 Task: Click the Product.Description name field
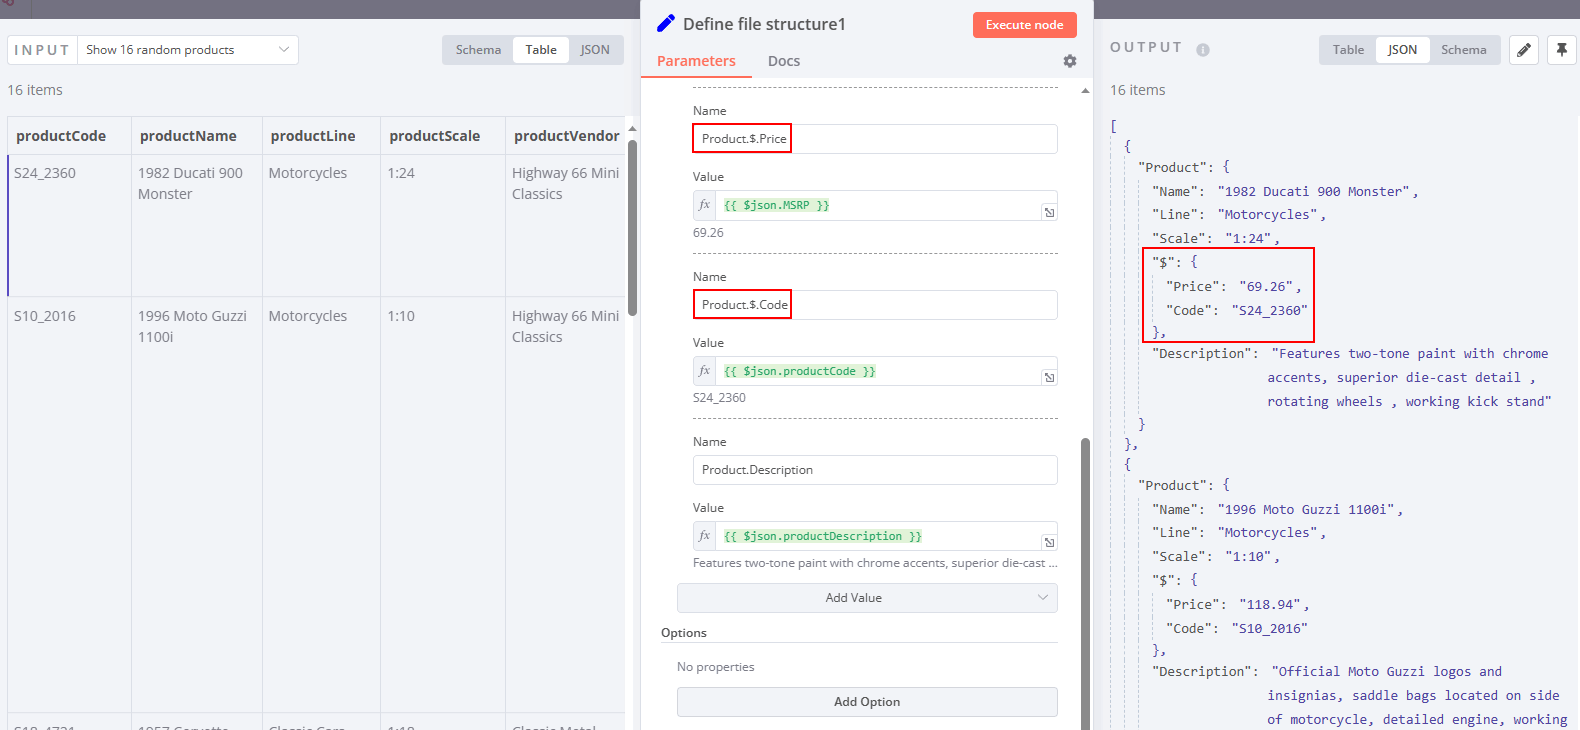tap(874, 470)
